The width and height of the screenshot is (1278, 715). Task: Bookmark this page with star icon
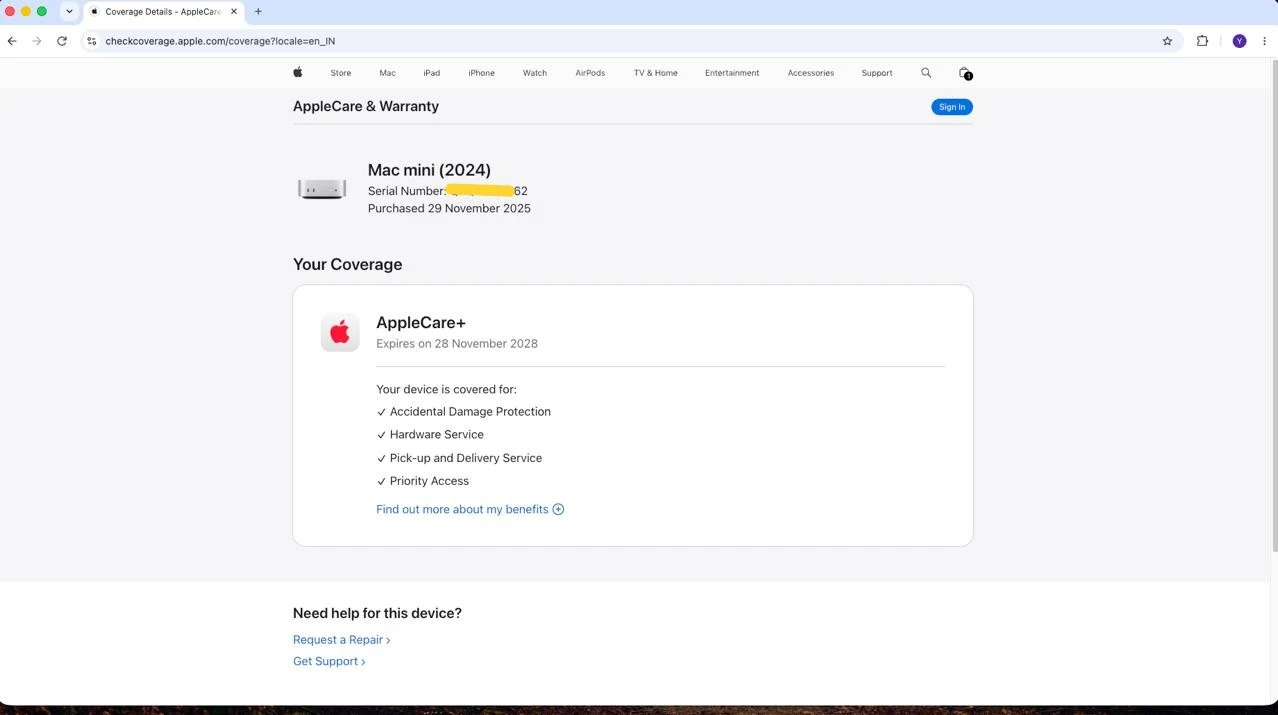click(1167, 41)
